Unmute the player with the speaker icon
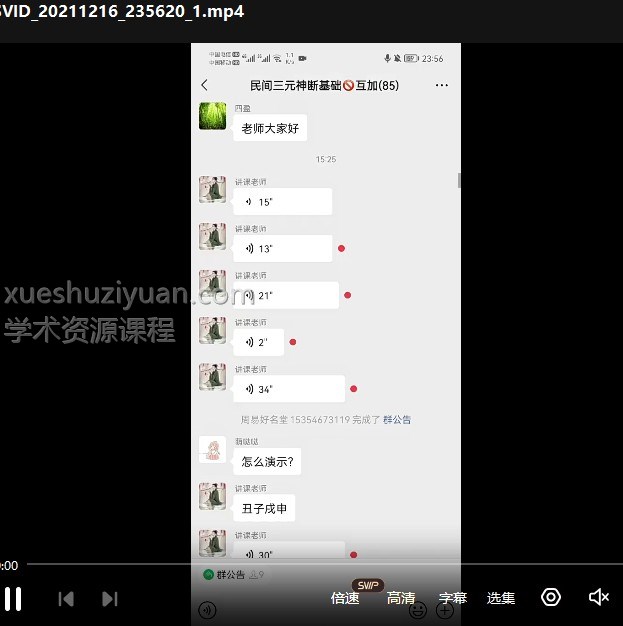The width and height of the screenshot is (623, 626). coord(598,597)
